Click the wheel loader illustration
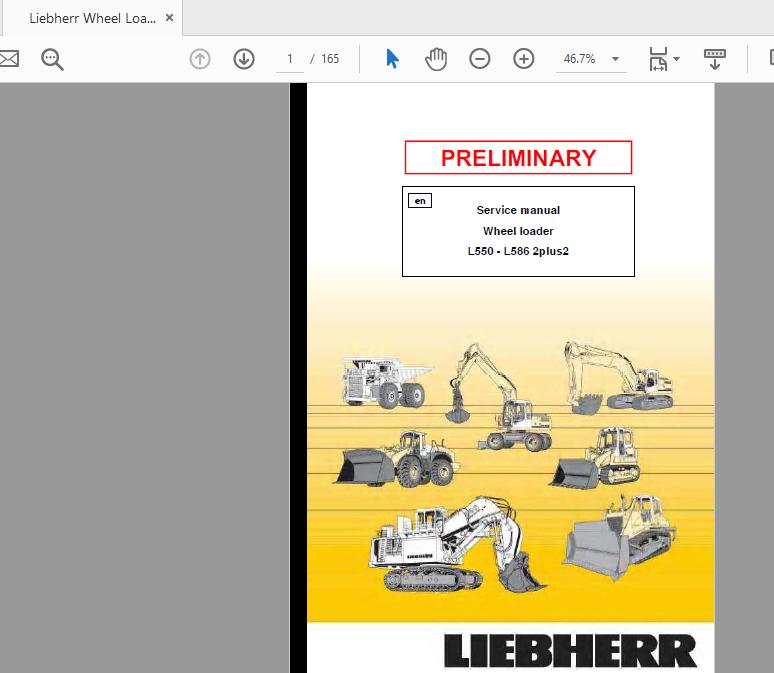 [x=397, y=458]
